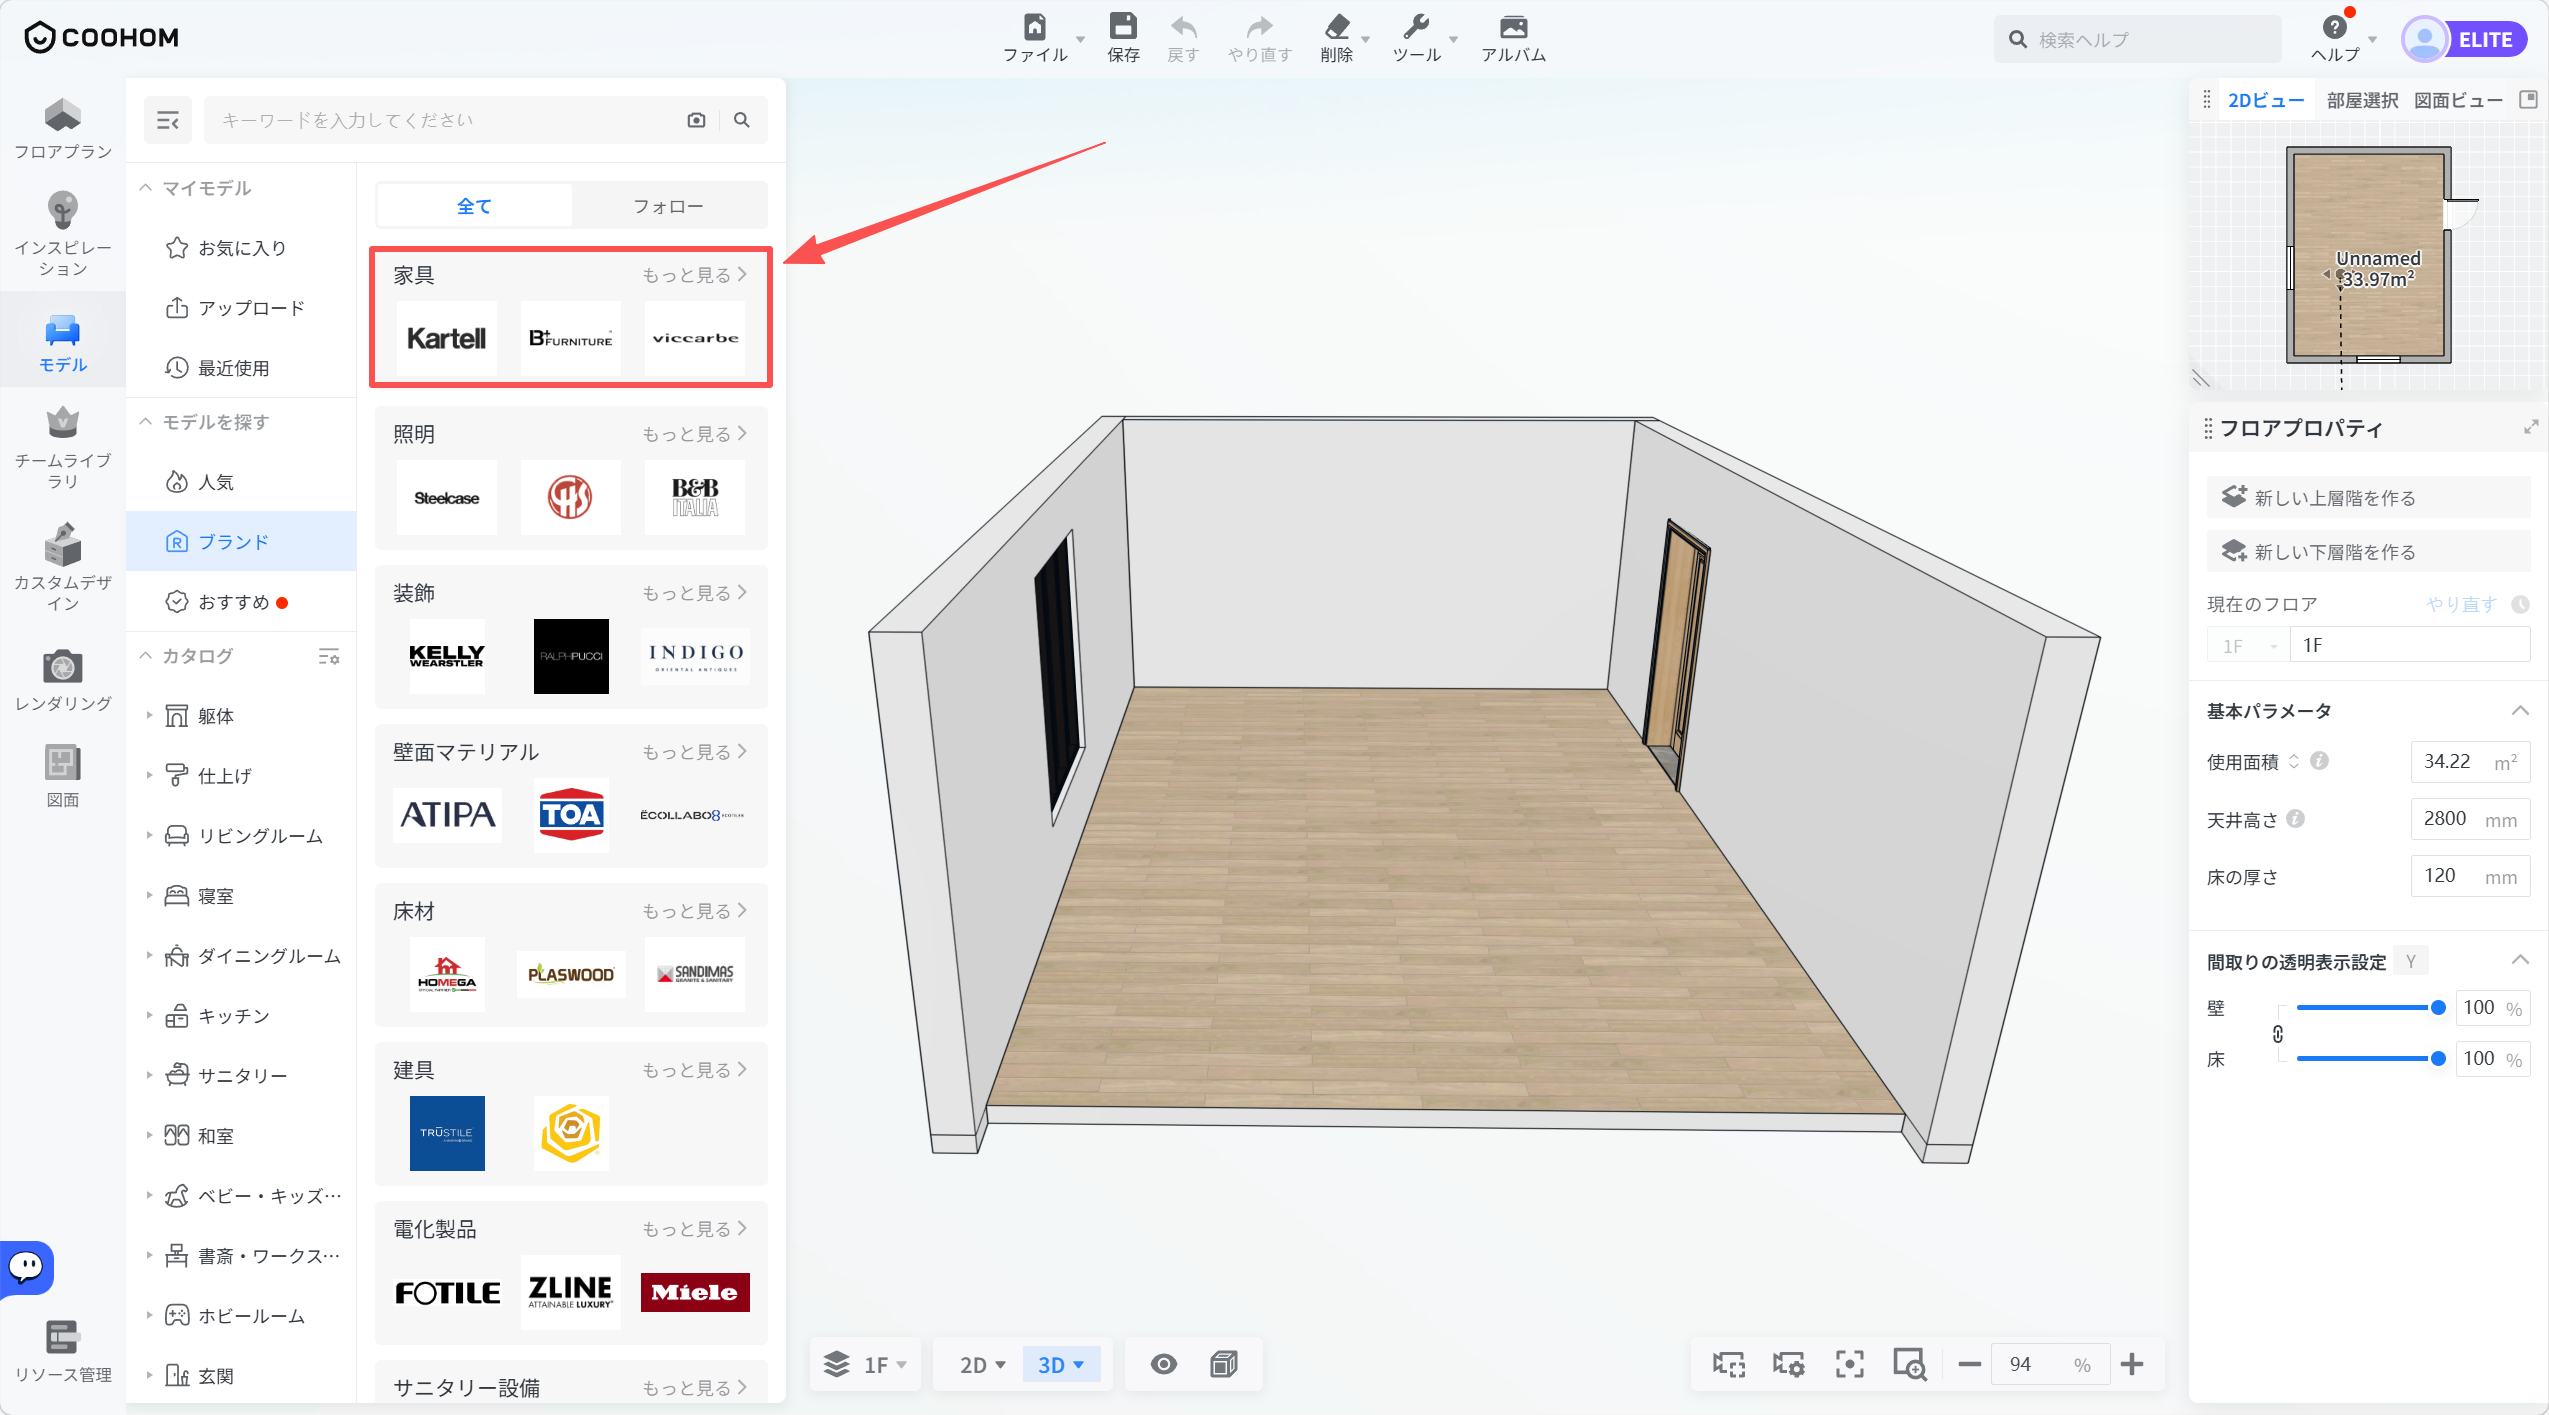This screenshot has width=2549, height=1415.
Task: Click the minus zoom out button
Action: 1970,1365
